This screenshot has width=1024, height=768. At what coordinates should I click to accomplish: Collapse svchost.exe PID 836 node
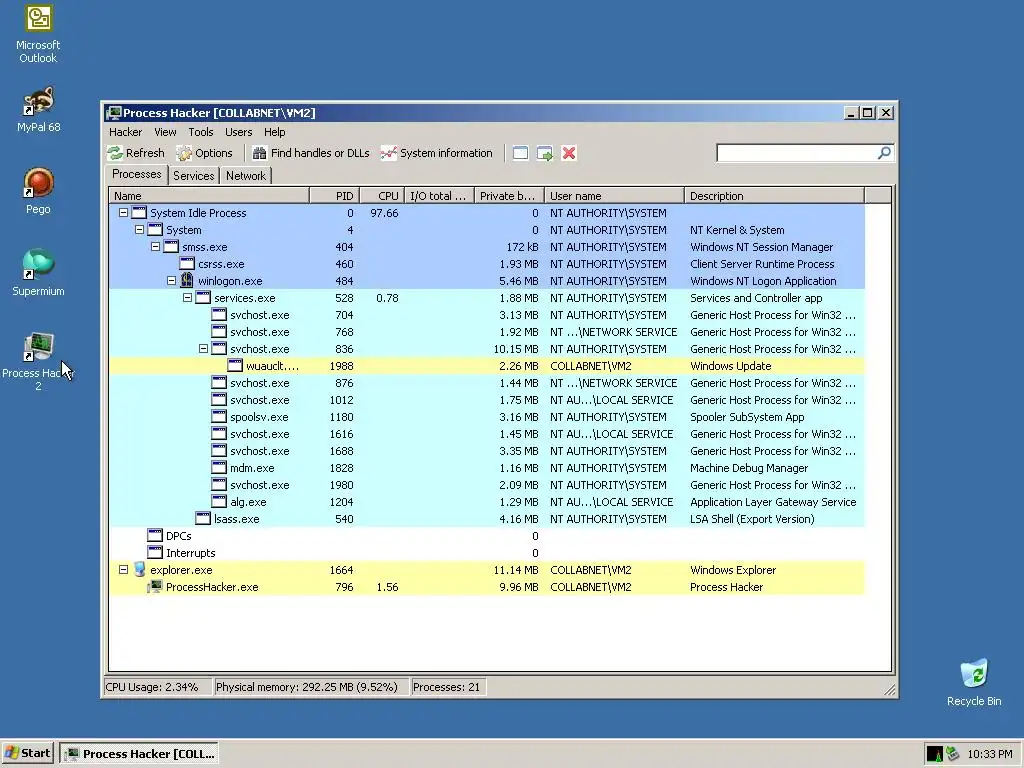point(203,349)
